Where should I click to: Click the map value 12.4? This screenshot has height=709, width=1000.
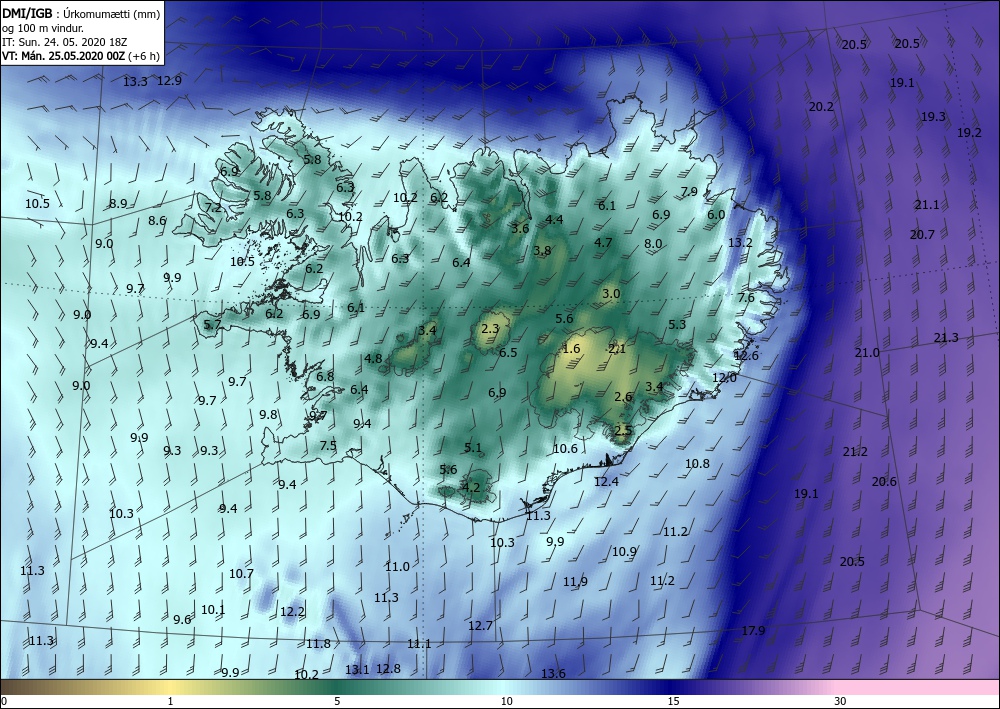607,481
